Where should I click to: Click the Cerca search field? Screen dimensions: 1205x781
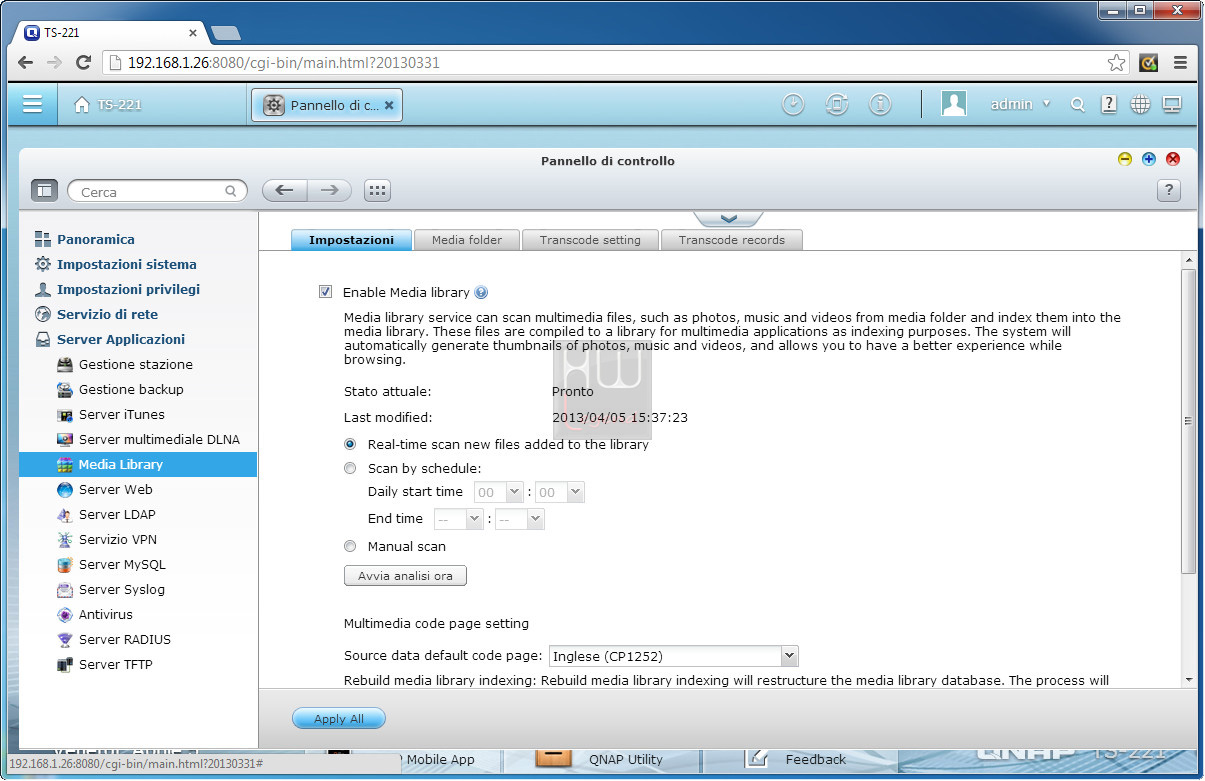157,191
